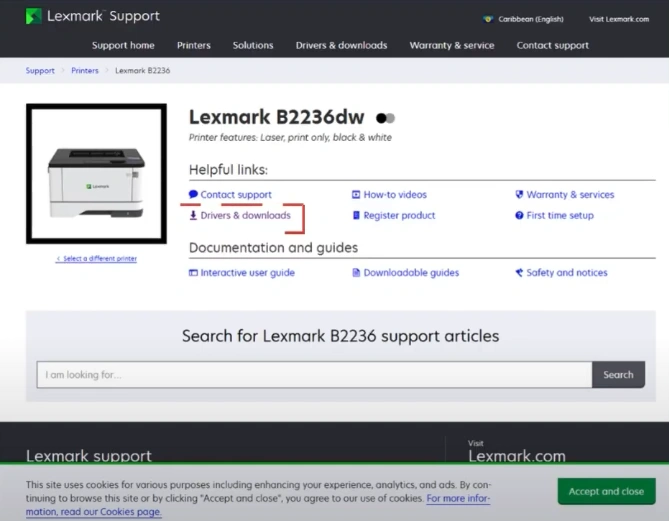Click the Warranty & services shield icon
This screenshot has width=669, height=521.
click(519, 195)
